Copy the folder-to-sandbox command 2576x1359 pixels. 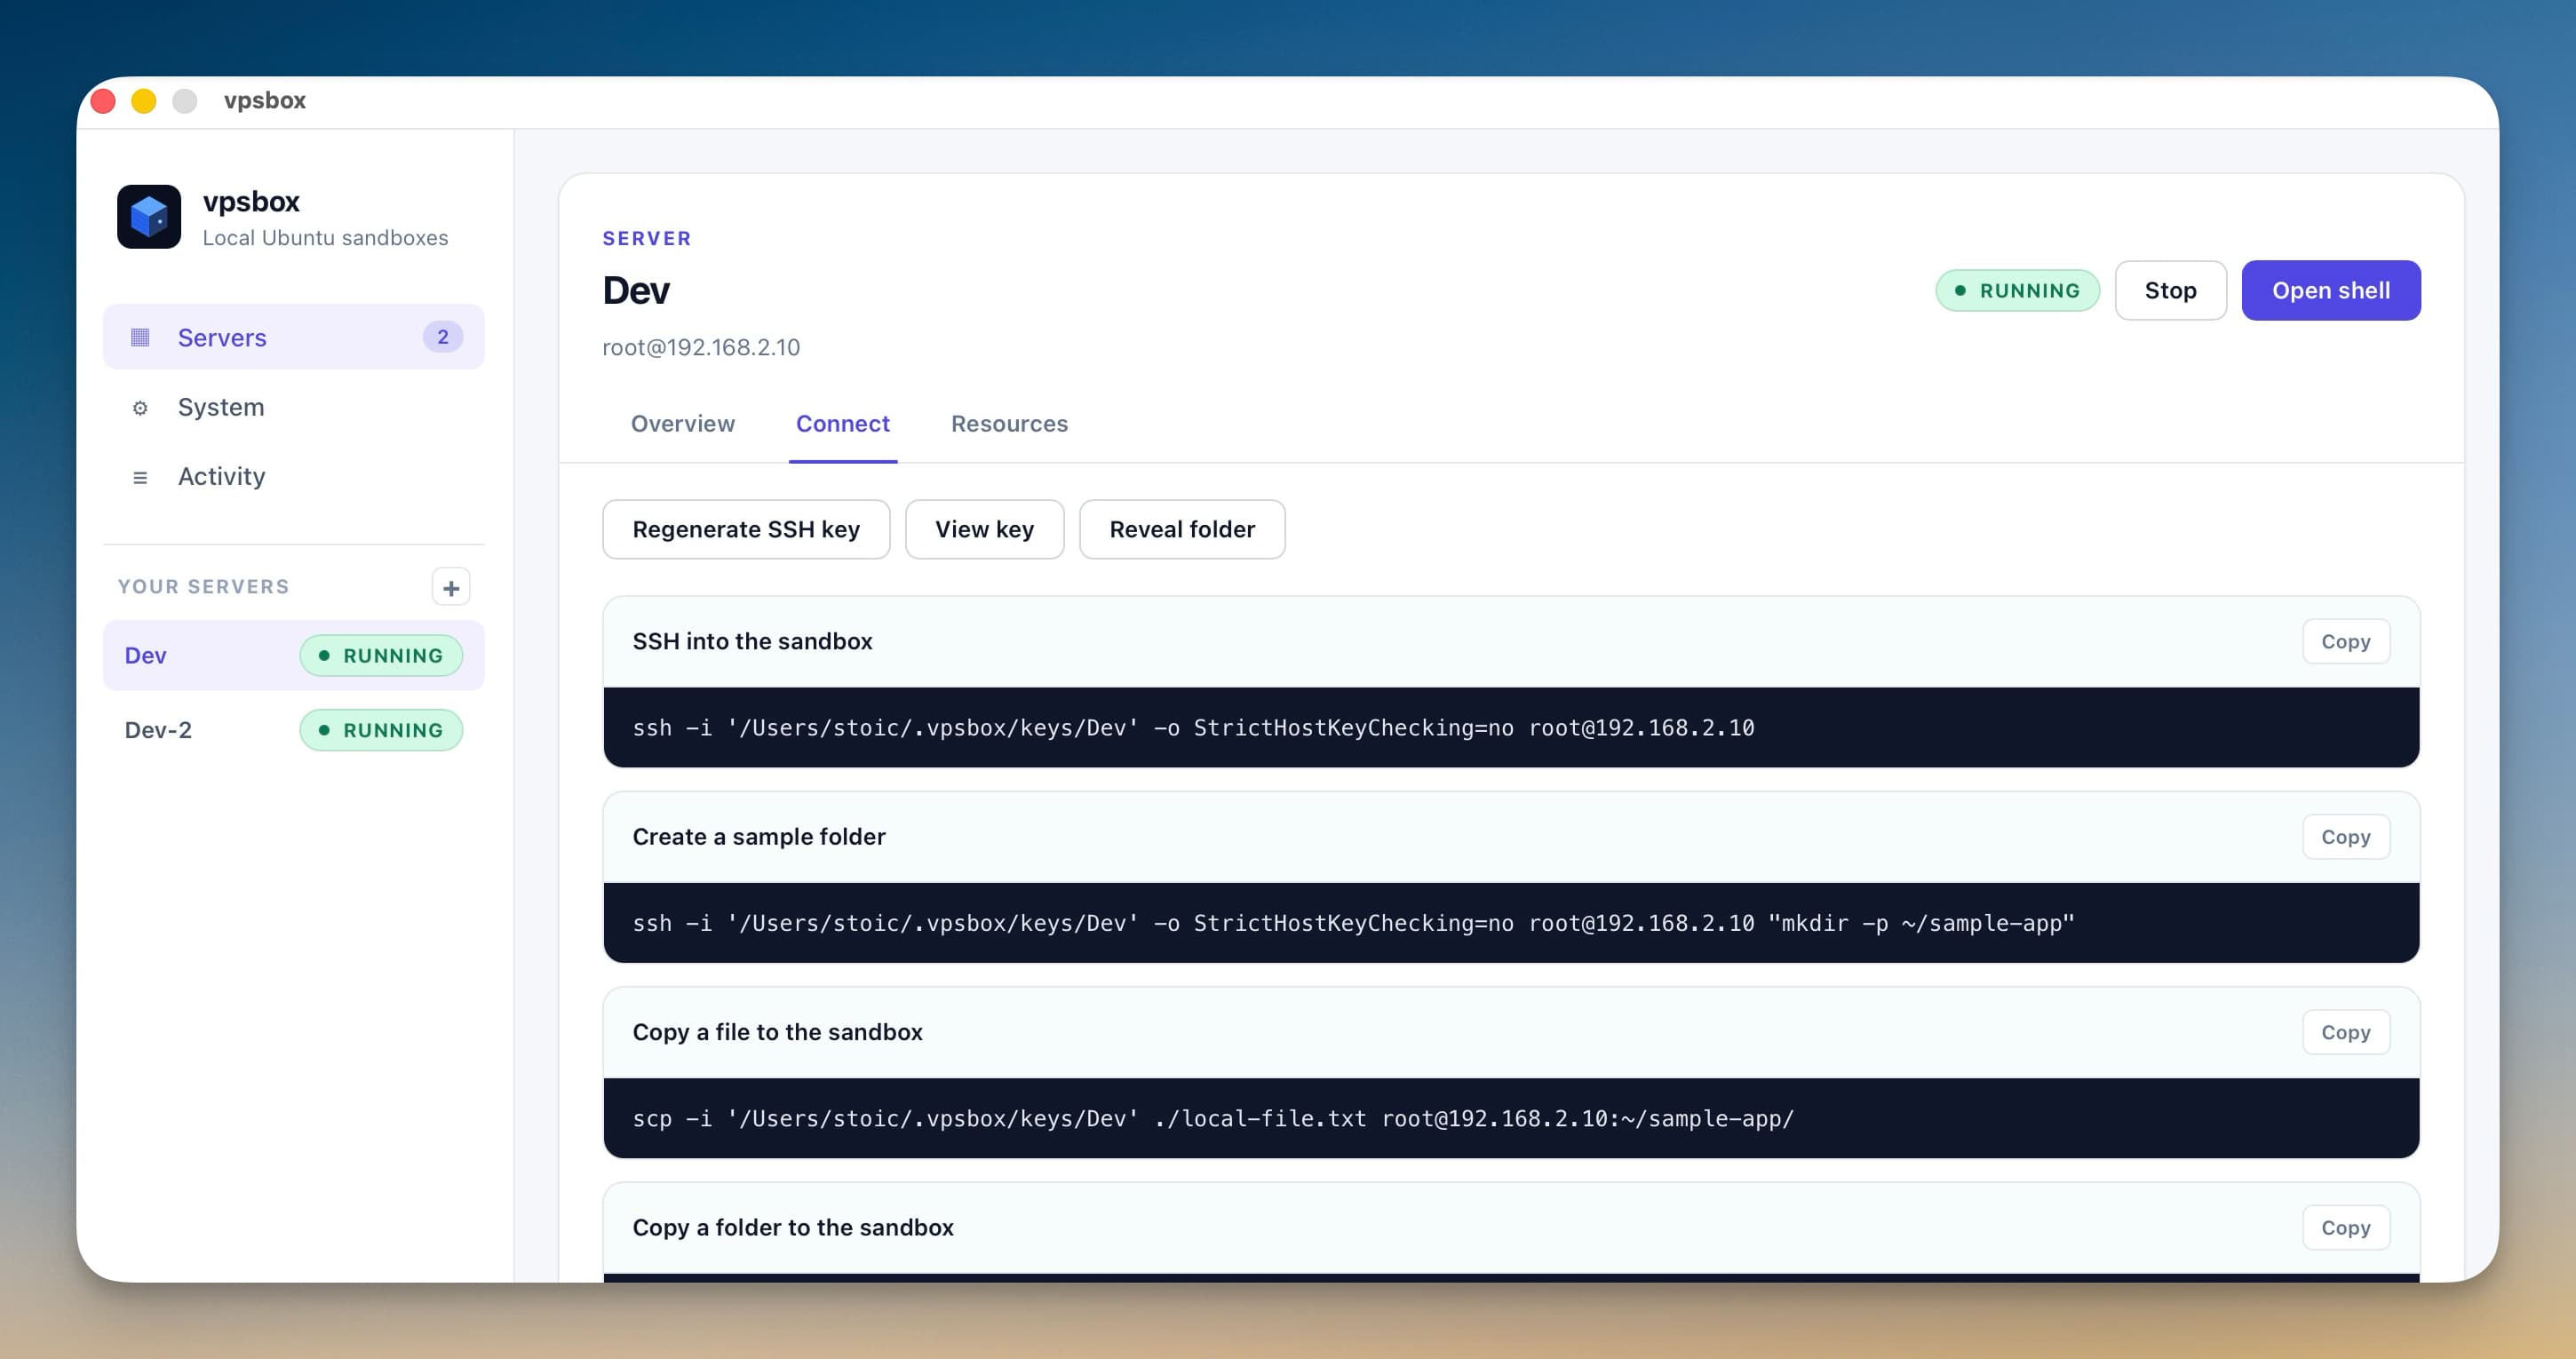point(2346,1227)
